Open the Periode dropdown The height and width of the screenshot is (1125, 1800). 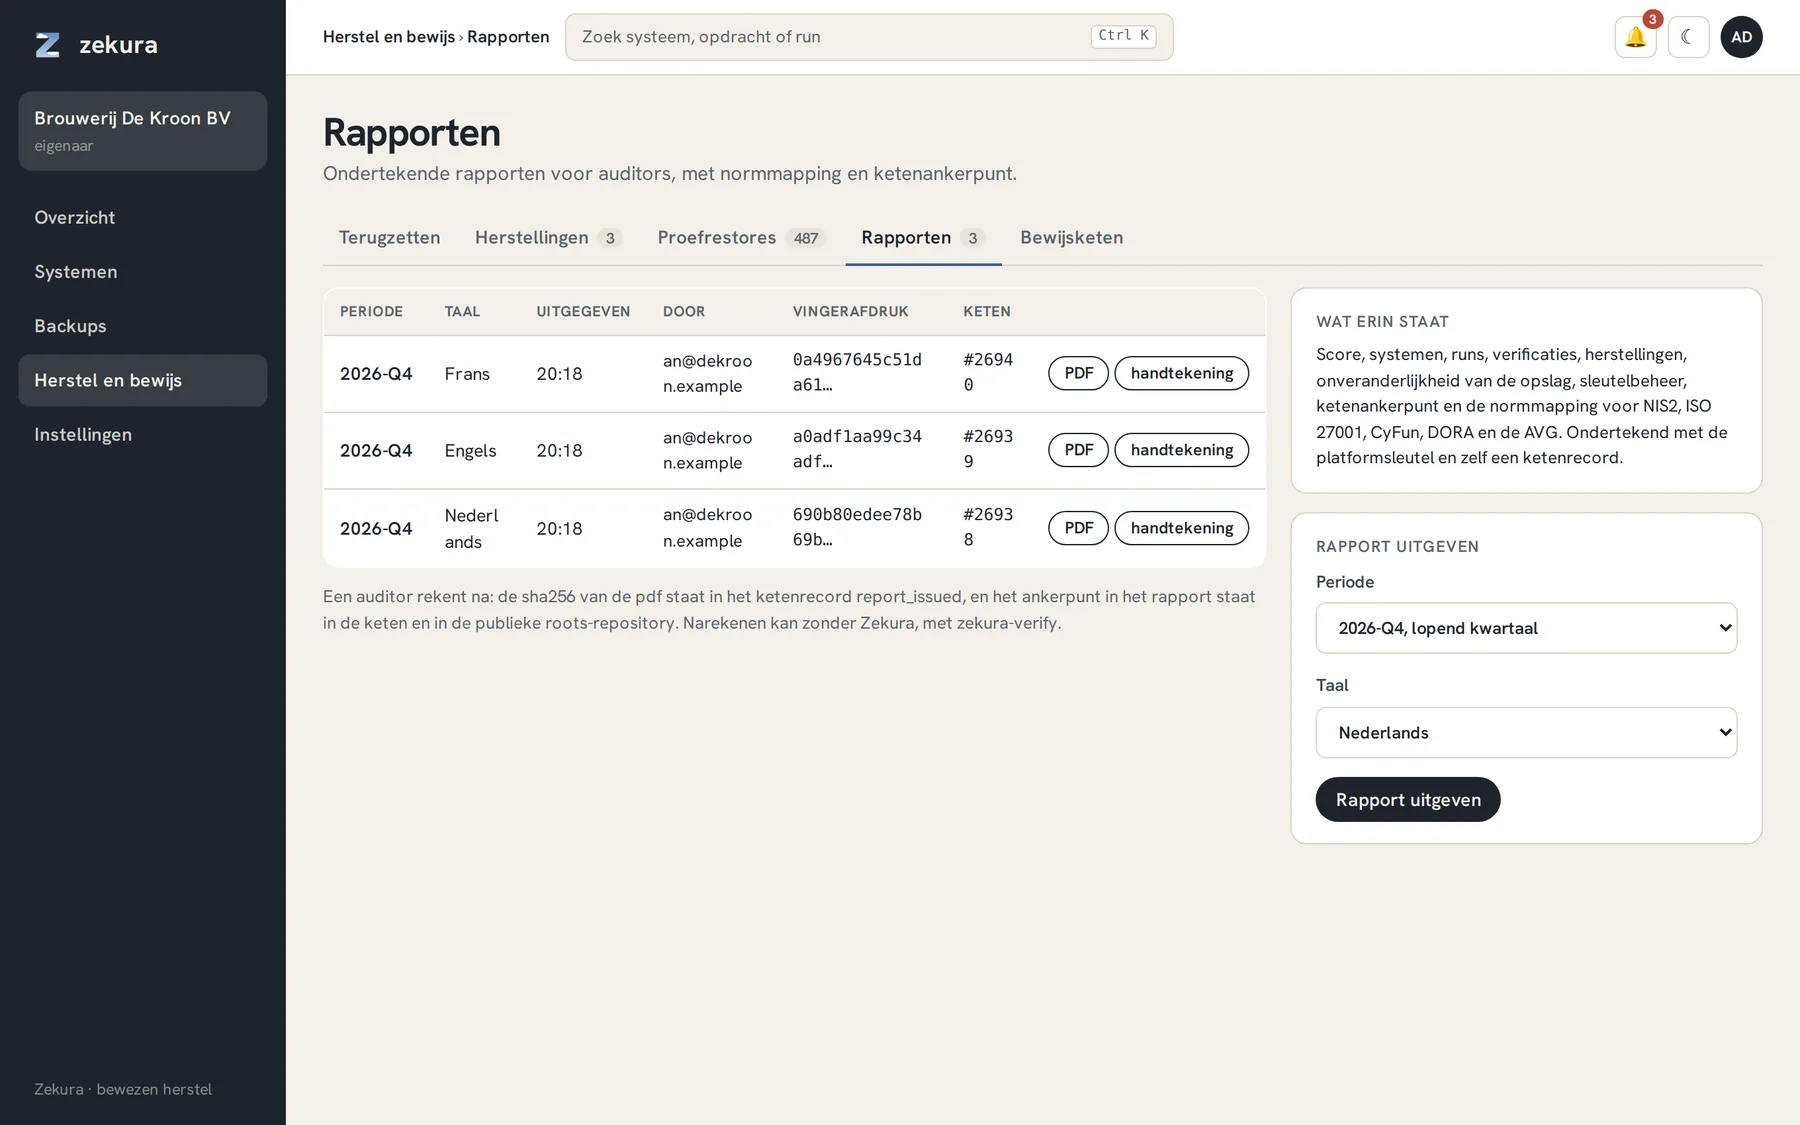(1526, 628)
